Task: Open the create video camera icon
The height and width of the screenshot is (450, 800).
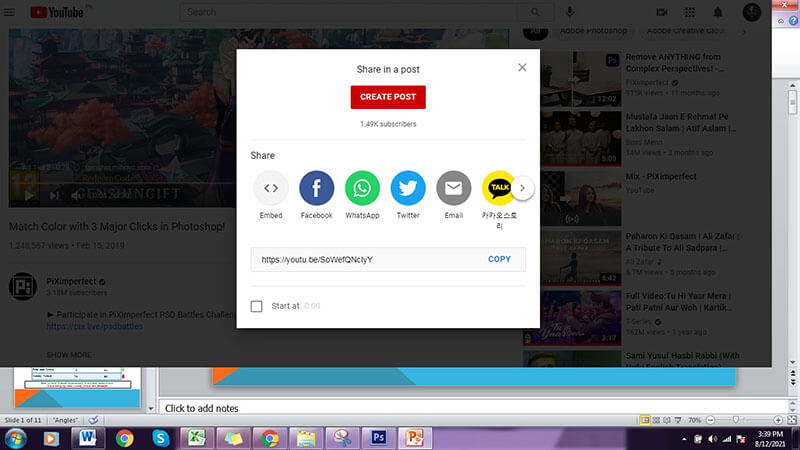Action: tap(662, 12)
